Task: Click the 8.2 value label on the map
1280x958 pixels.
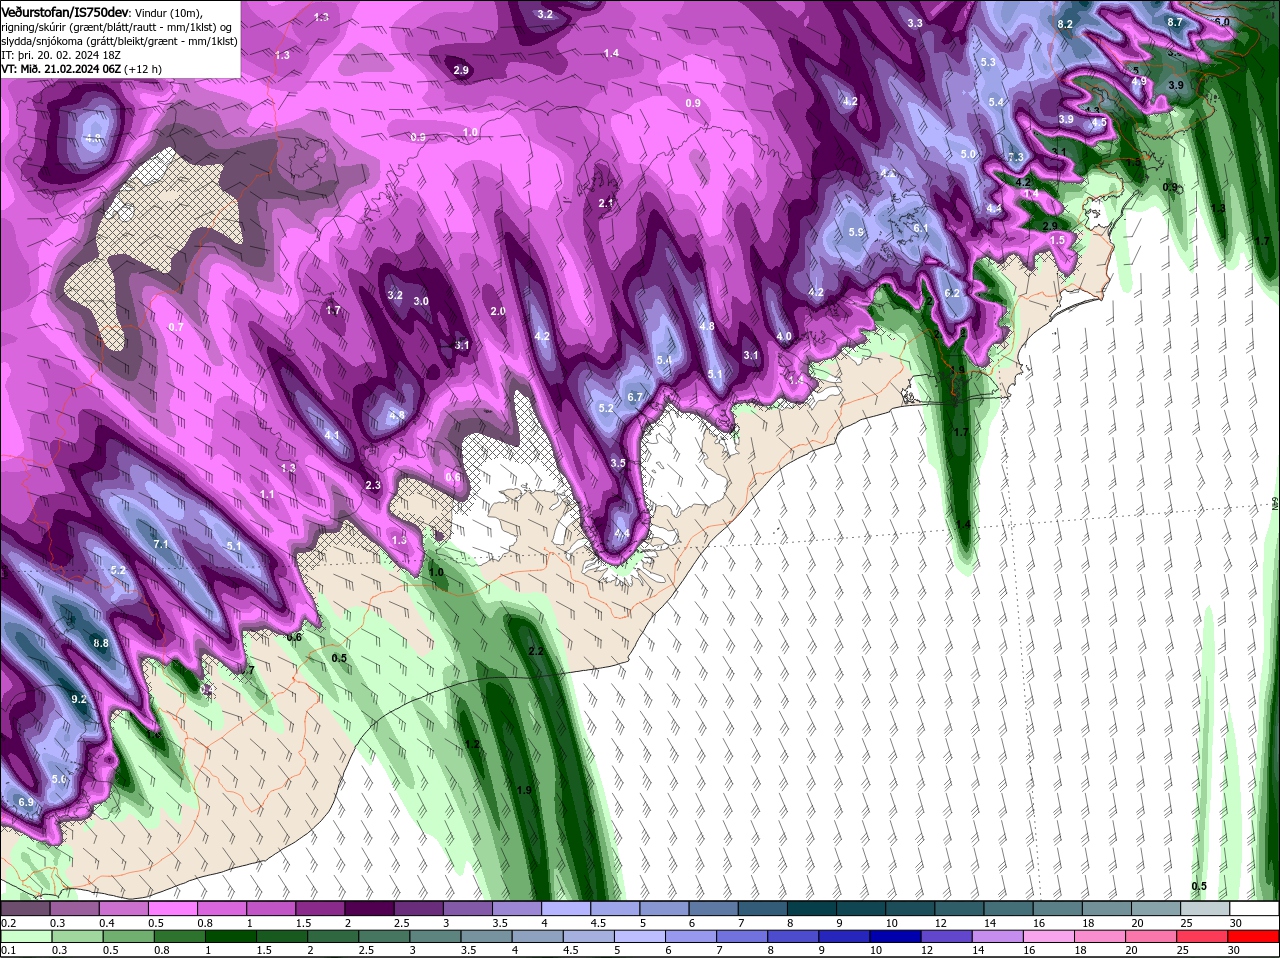Action: tap(1065, 24)
